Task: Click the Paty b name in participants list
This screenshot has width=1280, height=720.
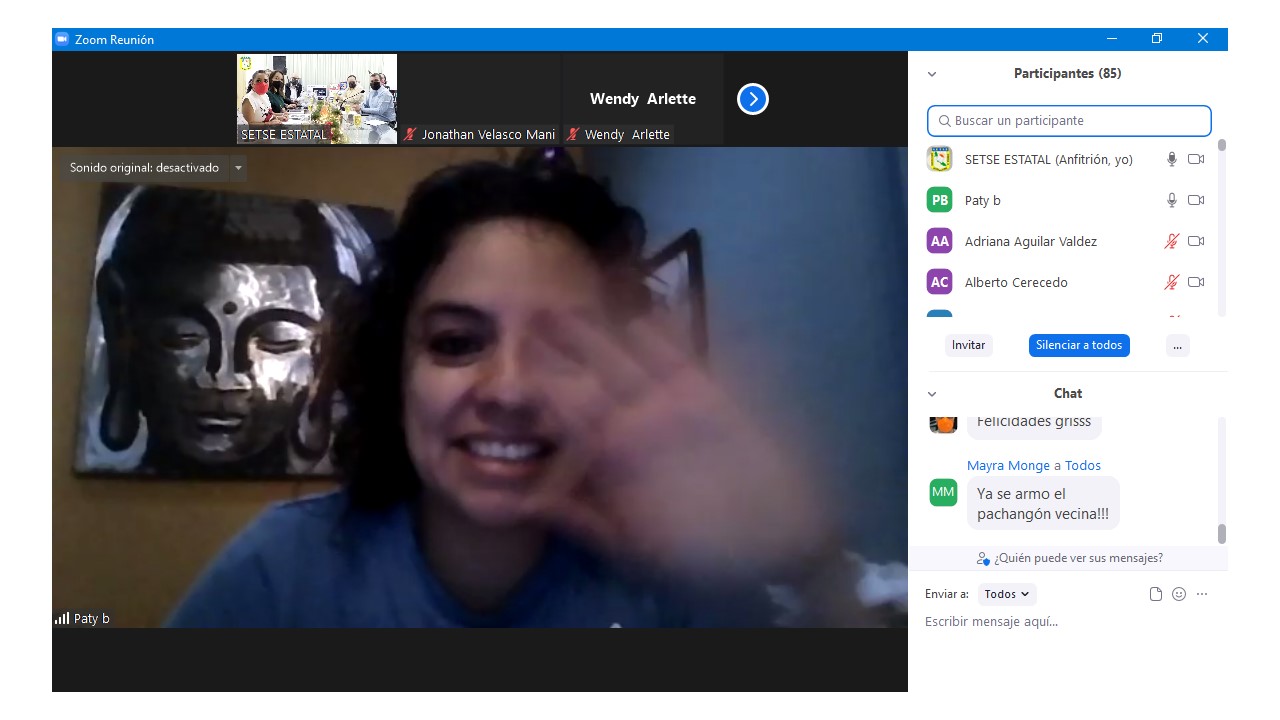Action: pos(983,201)
